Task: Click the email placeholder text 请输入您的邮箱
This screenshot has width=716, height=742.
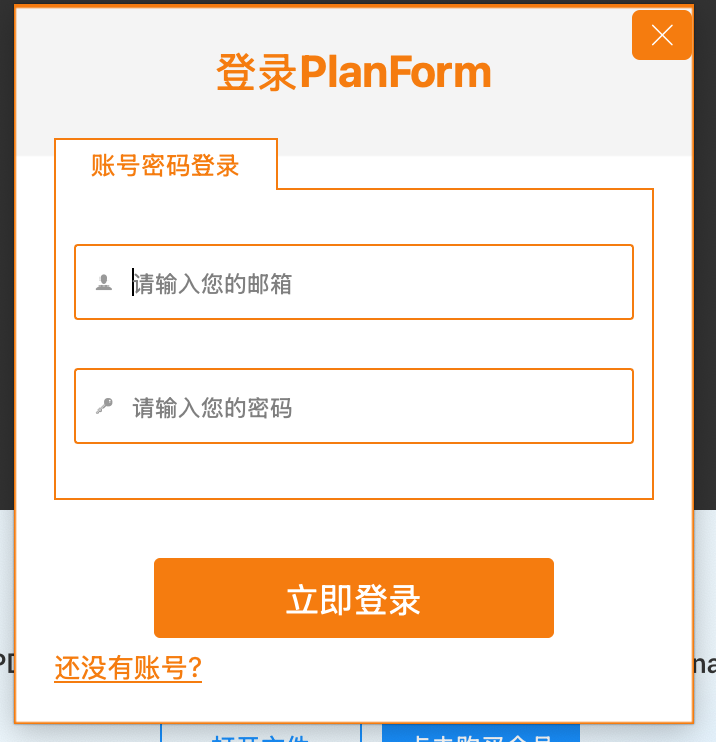Action: tap(212, 283)
